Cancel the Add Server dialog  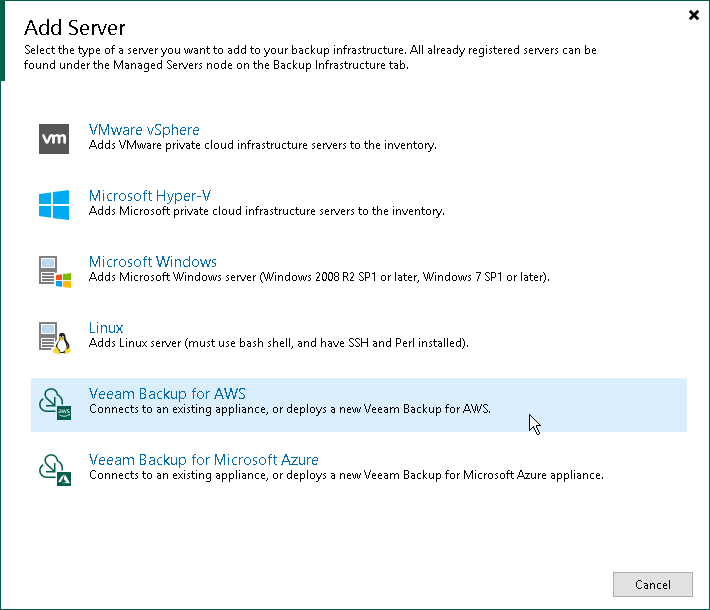[x=652, y=585]
